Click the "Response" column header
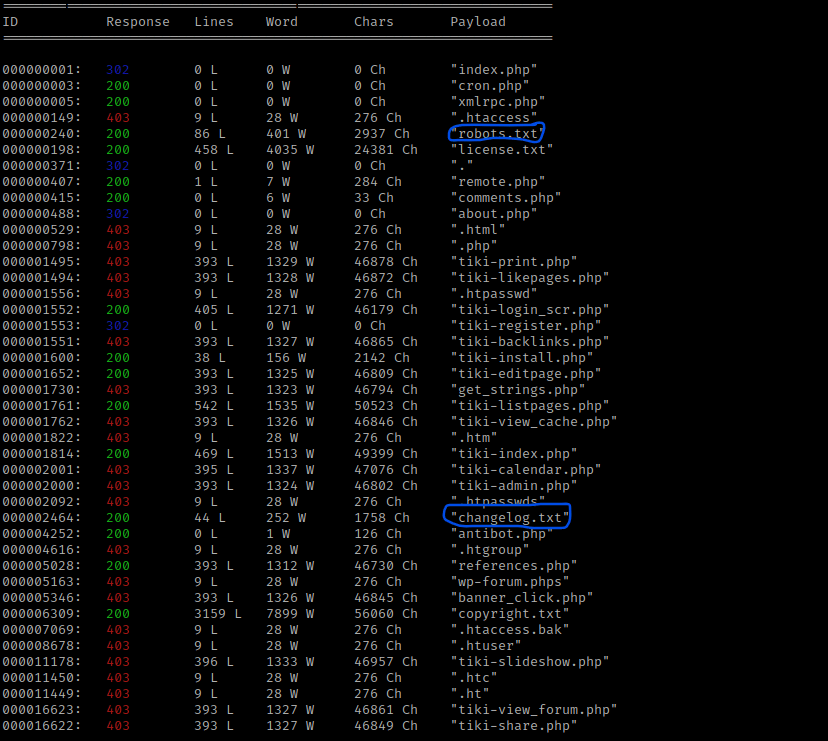 138,21
